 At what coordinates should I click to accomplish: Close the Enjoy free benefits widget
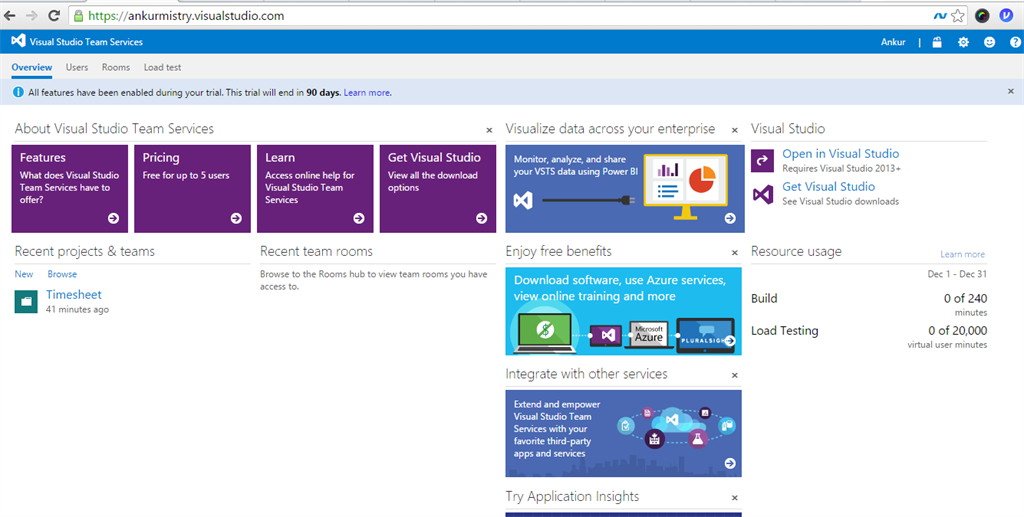click(x=734, y=252)
